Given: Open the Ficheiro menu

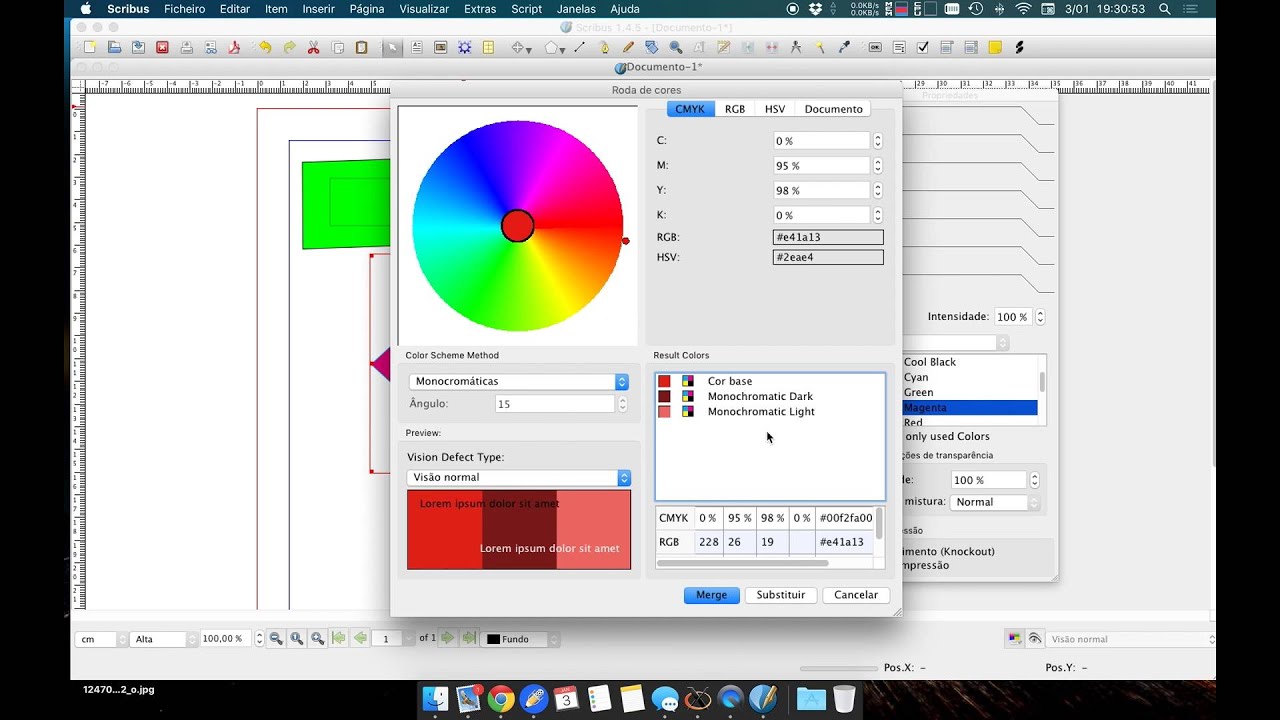Looking at the screenshot, I should coord(184,9).
